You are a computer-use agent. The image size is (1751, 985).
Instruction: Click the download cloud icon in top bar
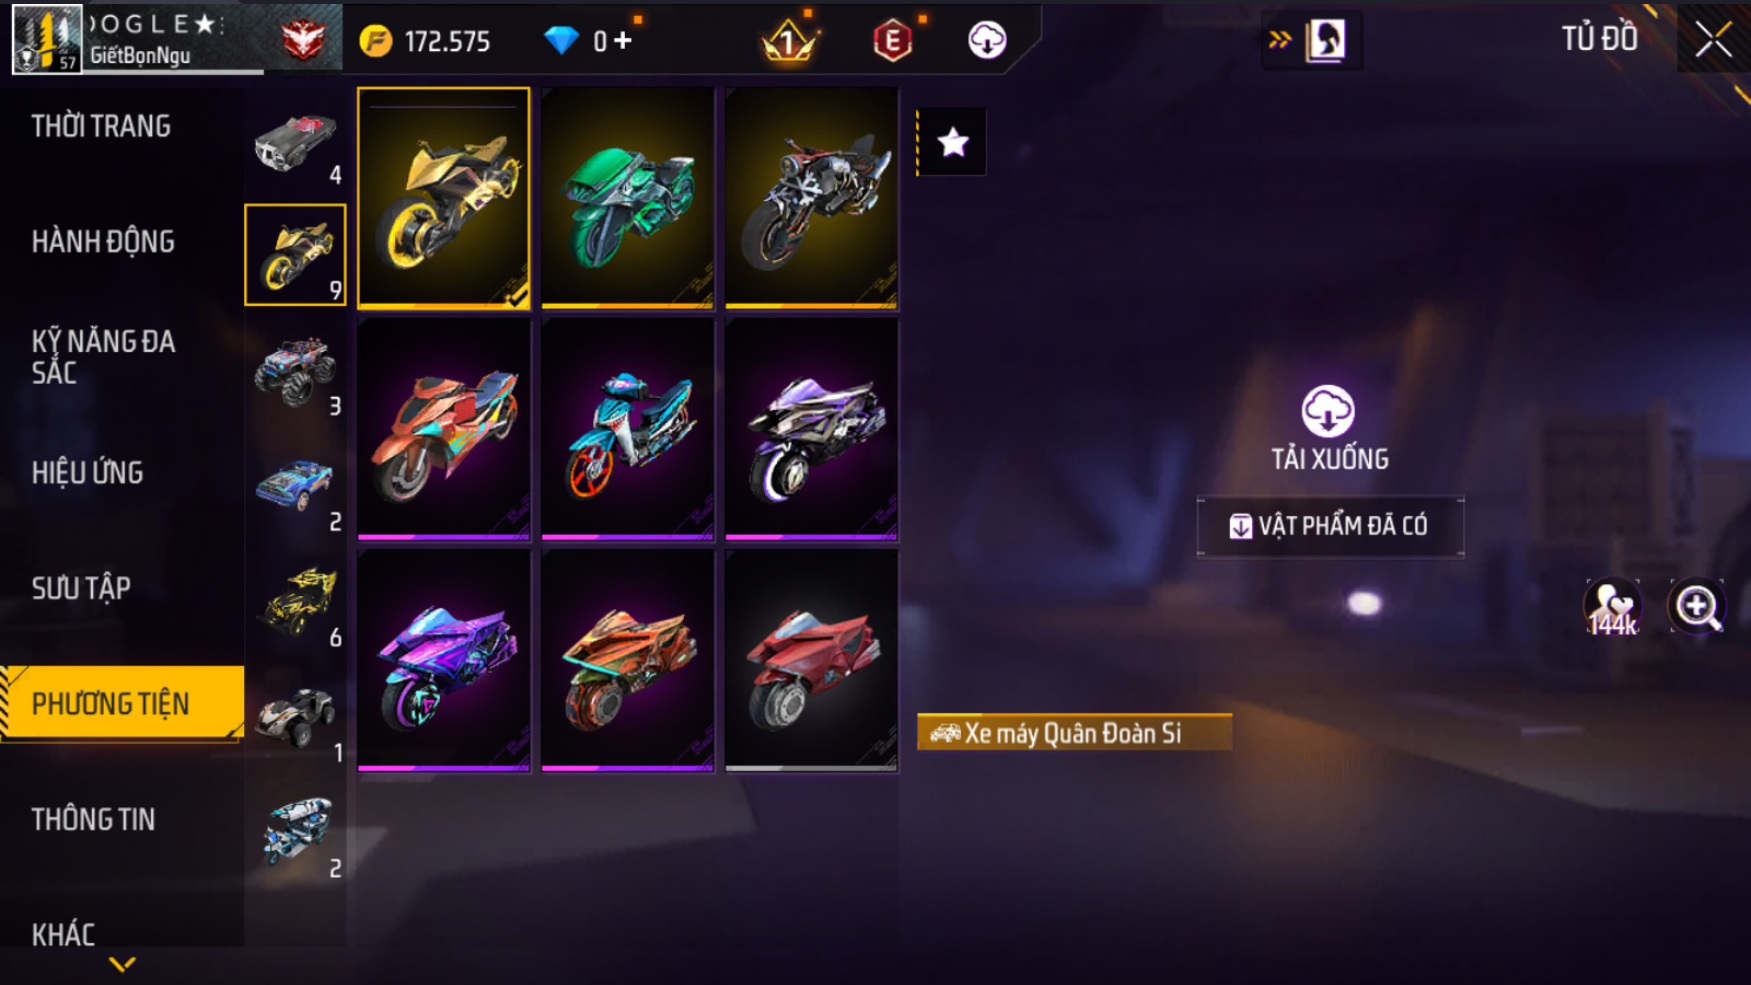pos(986,40)
